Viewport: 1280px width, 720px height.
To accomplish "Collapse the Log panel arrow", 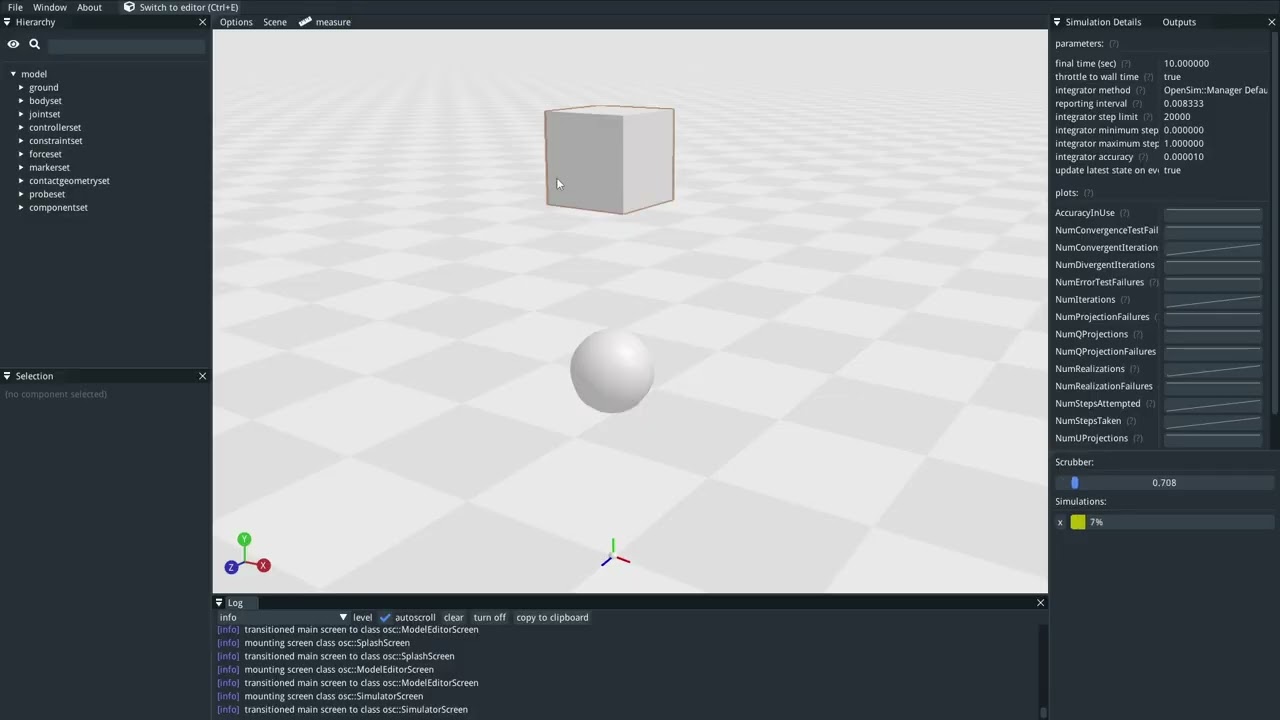I will tap(219, 603).
